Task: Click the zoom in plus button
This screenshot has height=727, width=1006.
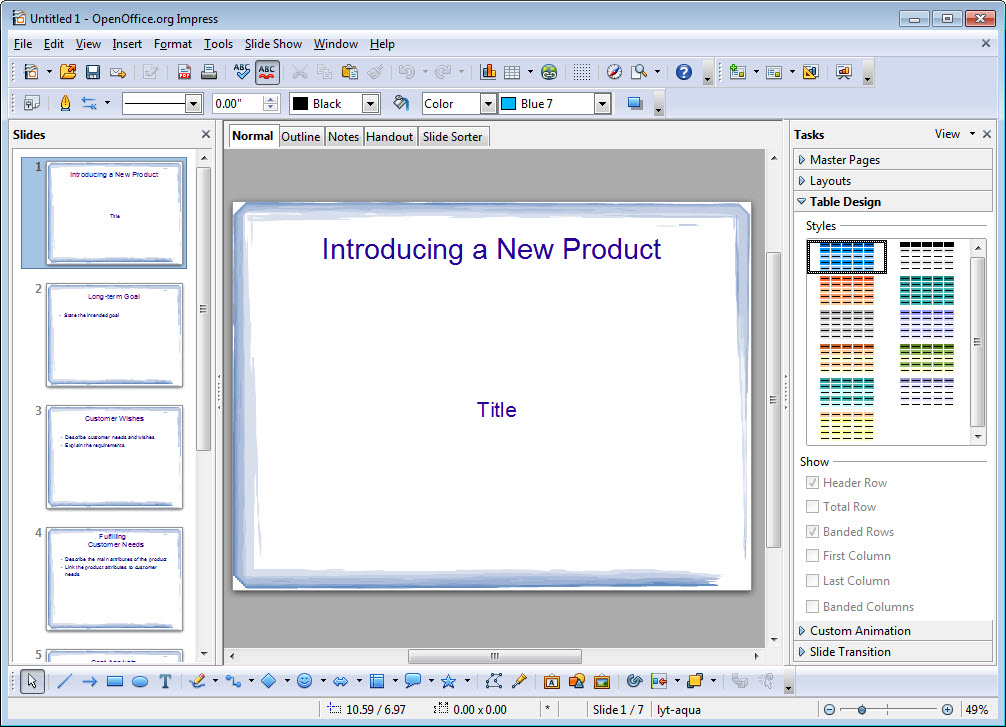Action: (948, 709)
